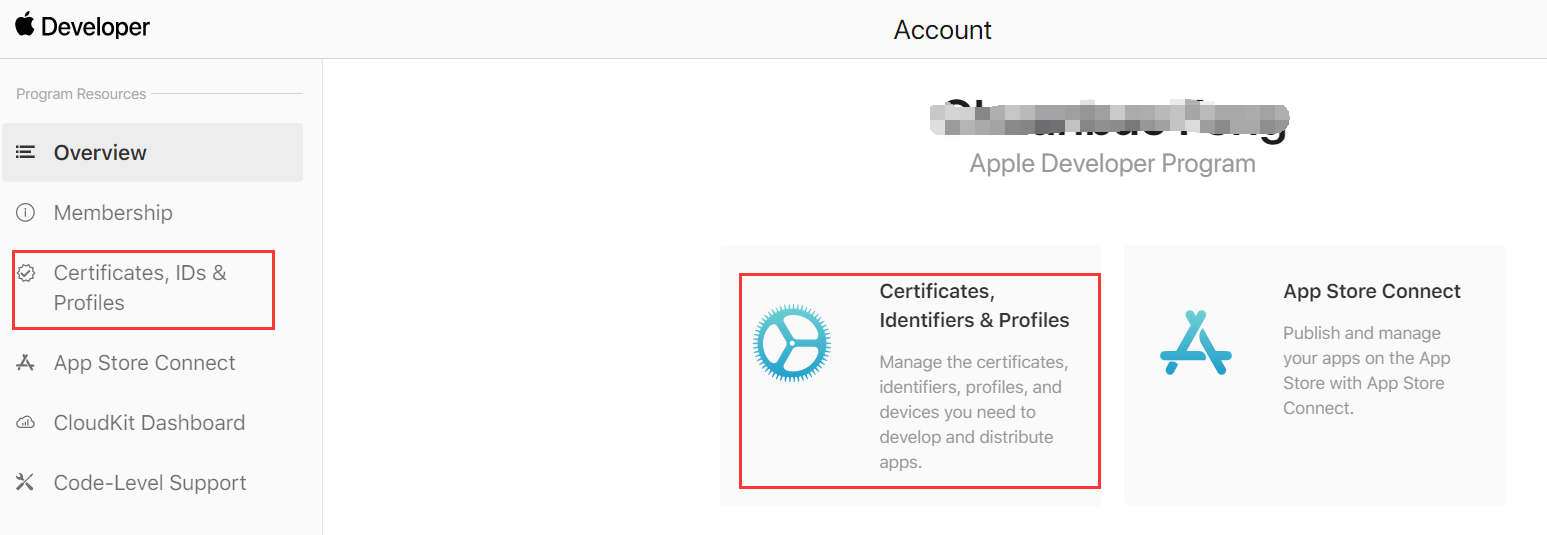Screen dimensions: 1547x535
Task: Open App Store Connect card title
Action: 1372,291
